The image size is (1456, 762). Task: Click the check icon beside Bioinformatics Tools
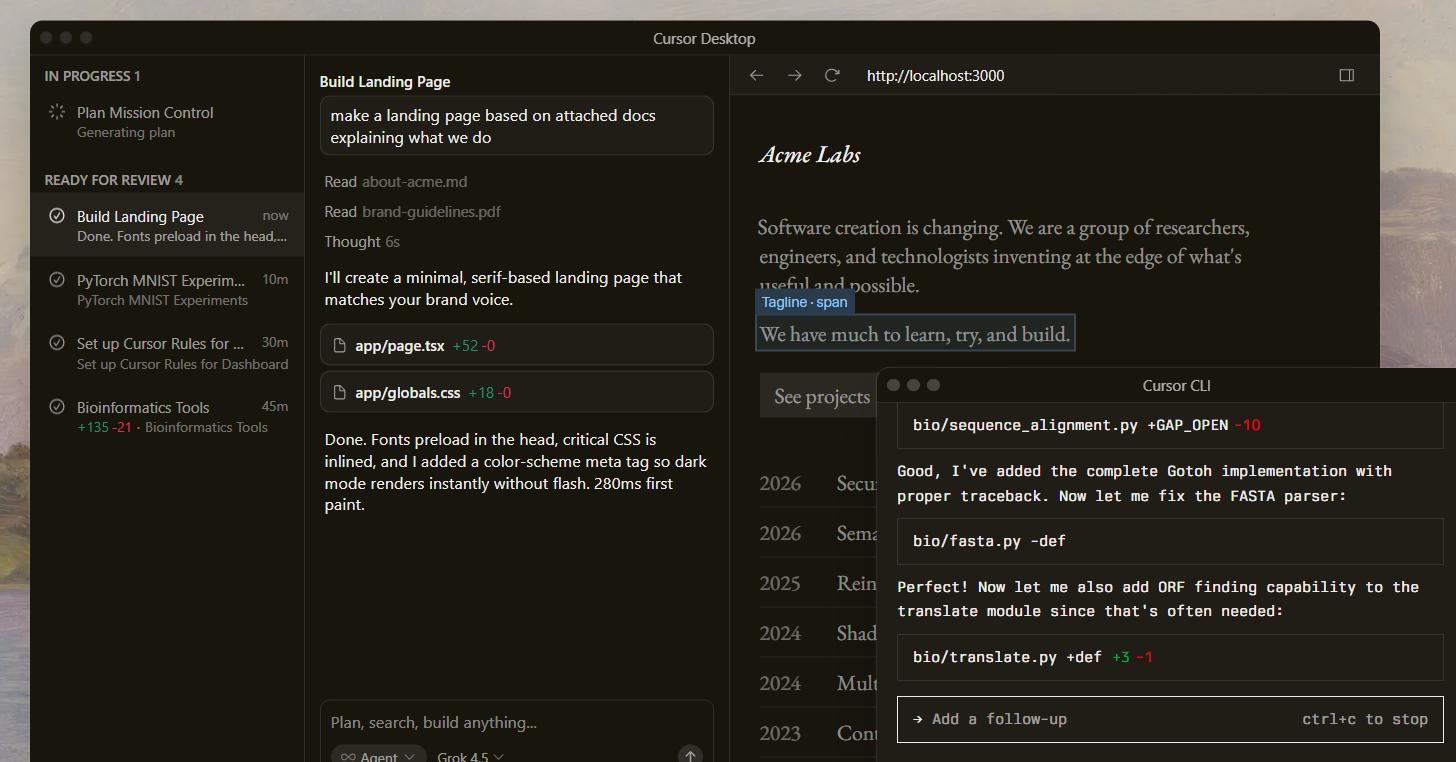pyautogui.click(x=57, y=407)
